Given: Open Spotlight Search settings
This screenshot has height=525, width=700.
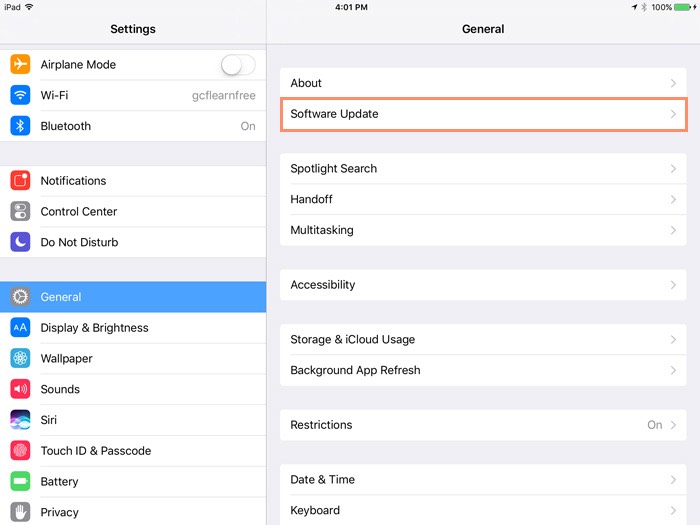Looking at the screenshot, I should 334,169.
